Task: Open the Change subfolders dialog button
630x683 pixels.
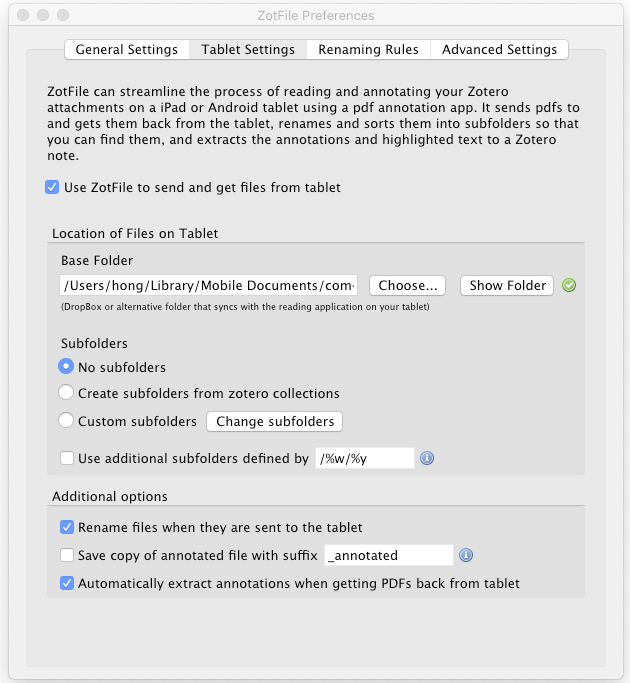Action: pos(275,421)
